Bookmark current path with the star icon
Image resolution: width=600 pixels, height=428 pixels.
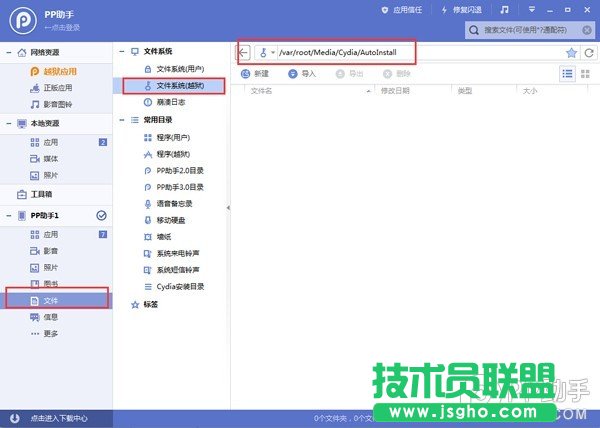pos(571,53)
